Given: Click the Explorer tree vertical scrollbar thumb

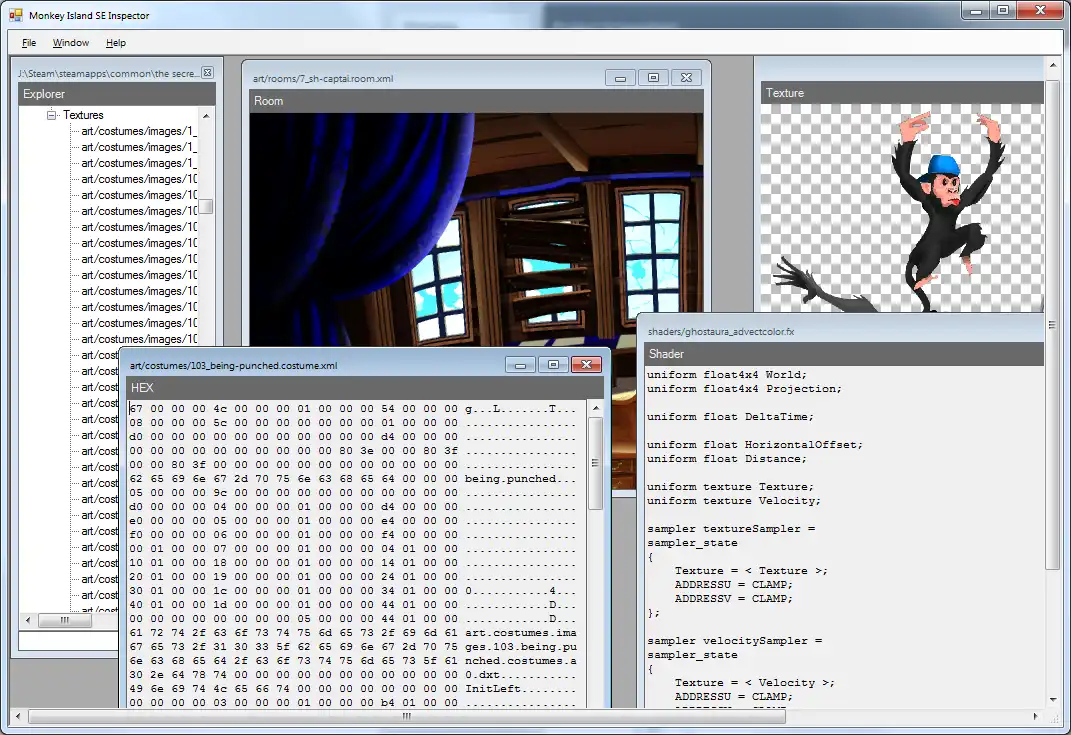Looking at the screenshot, I should [x=206, y=206].
